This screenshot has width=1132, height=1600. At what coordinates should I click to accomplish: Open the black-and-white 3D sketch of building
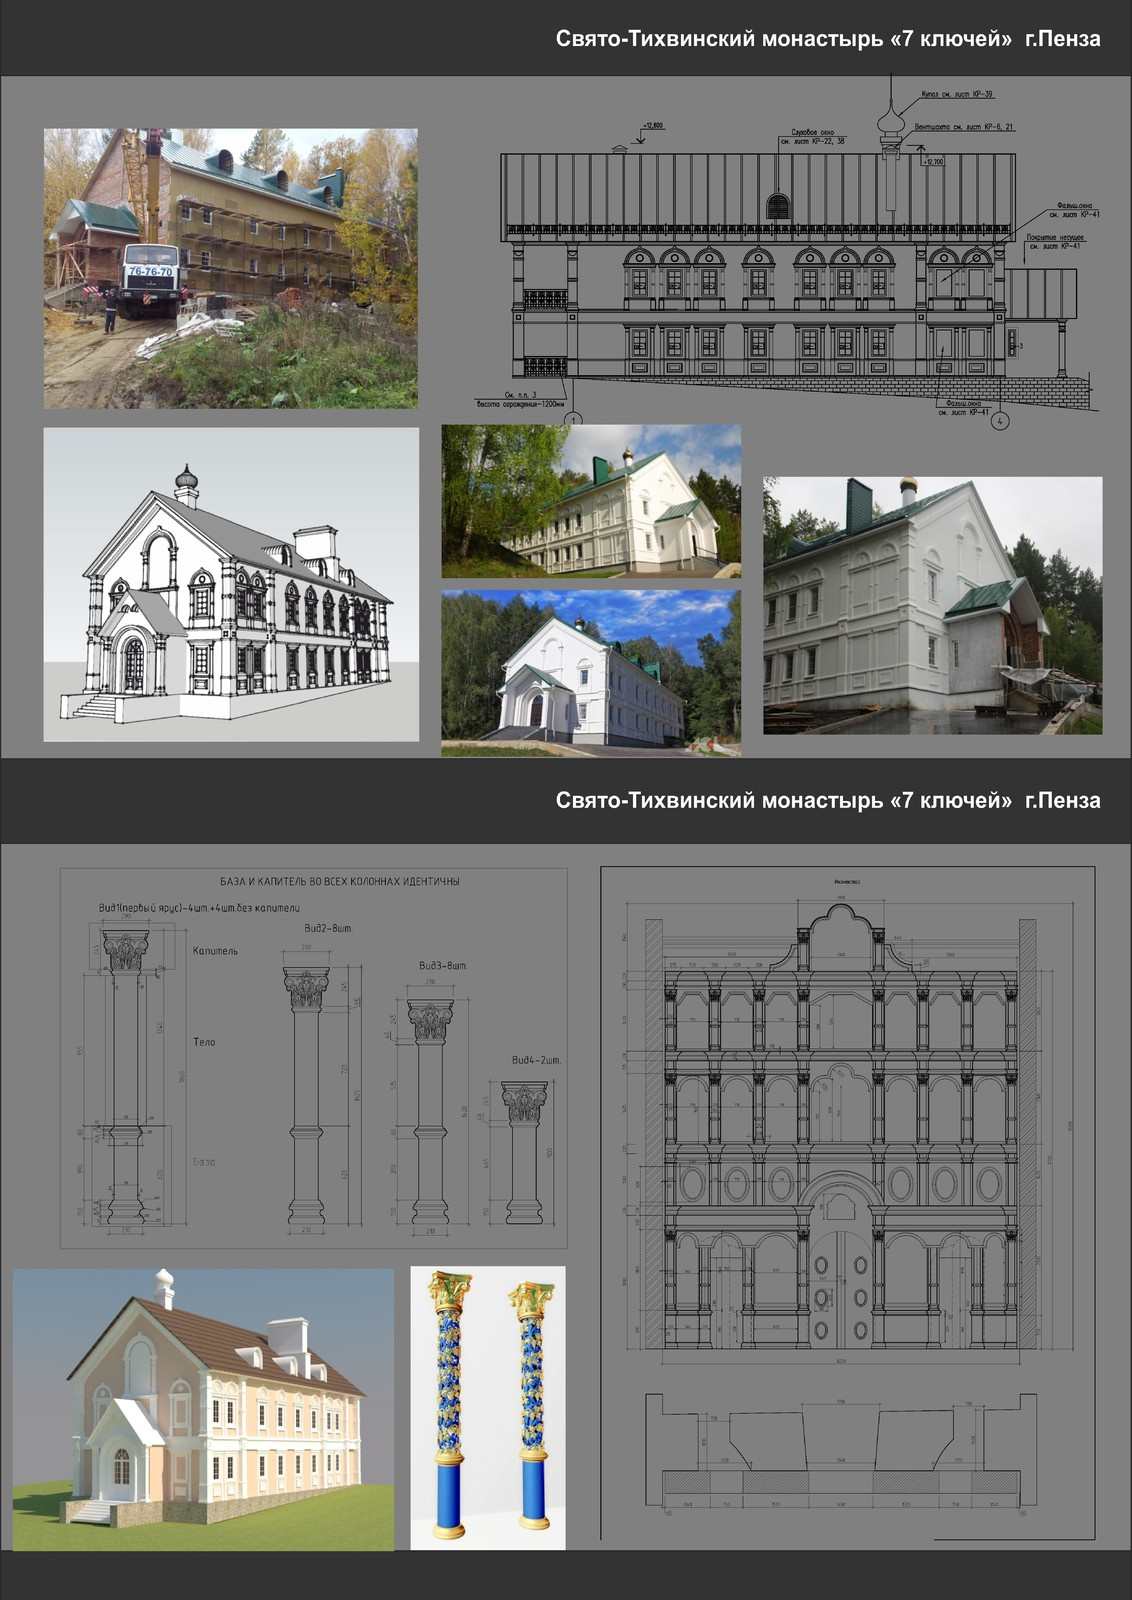coord(230,584)
